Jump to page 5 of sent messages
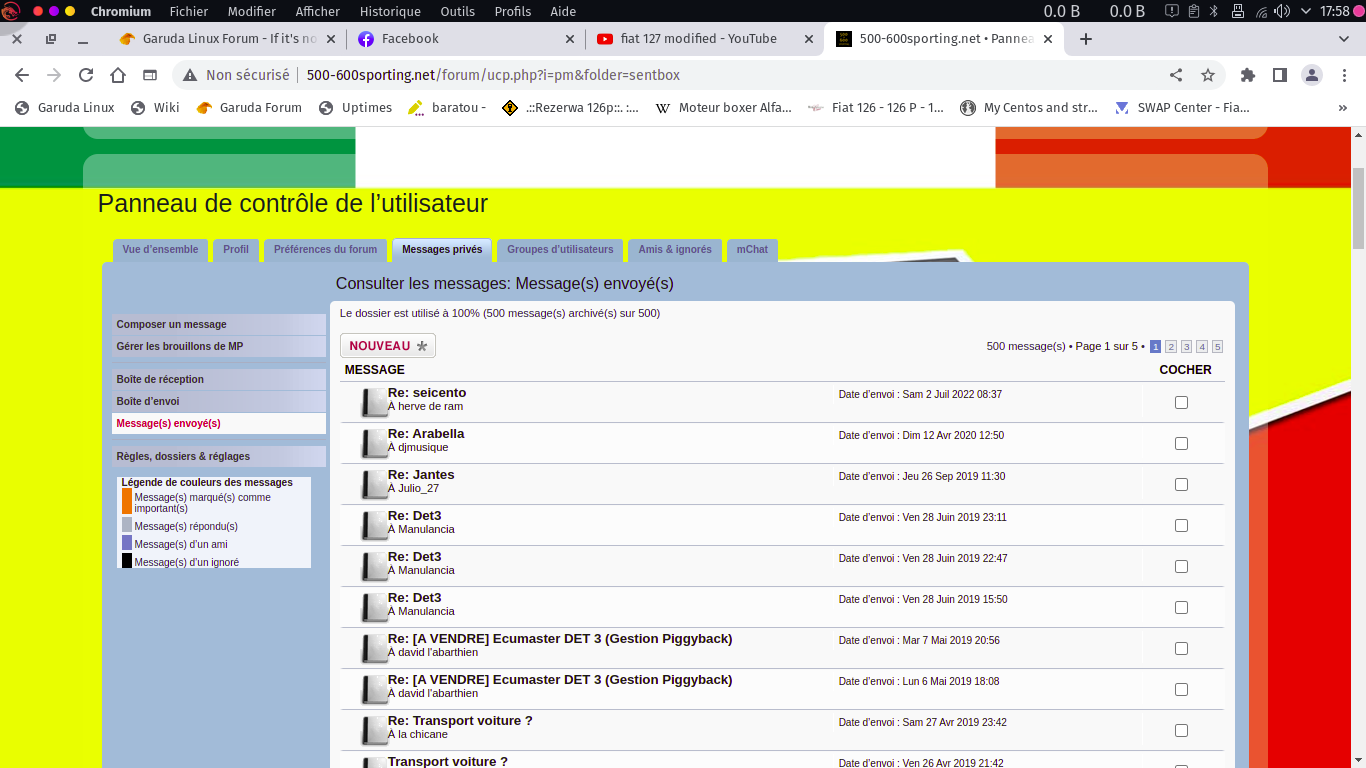Viewport: 1366px width, 768px height. (x=1217, y=347)
